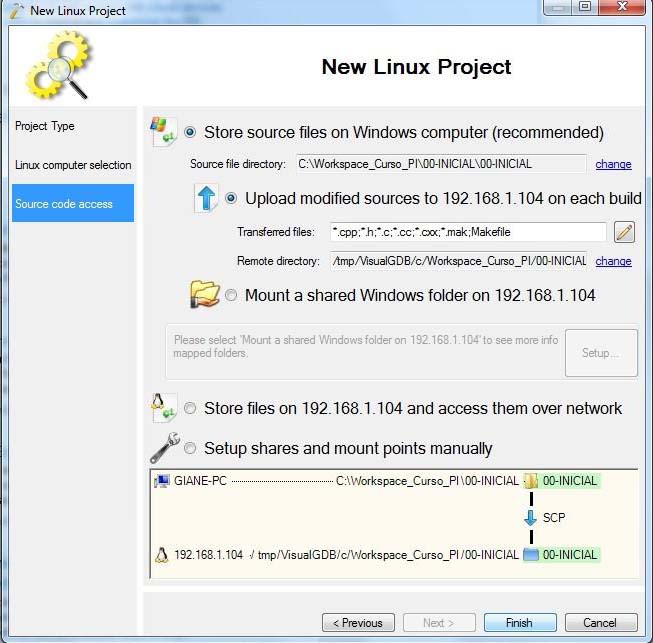The image size is (653, 643).
Task: Click the yellow folder icon next to 00-INICIAL
Action: tap(531, 481)
